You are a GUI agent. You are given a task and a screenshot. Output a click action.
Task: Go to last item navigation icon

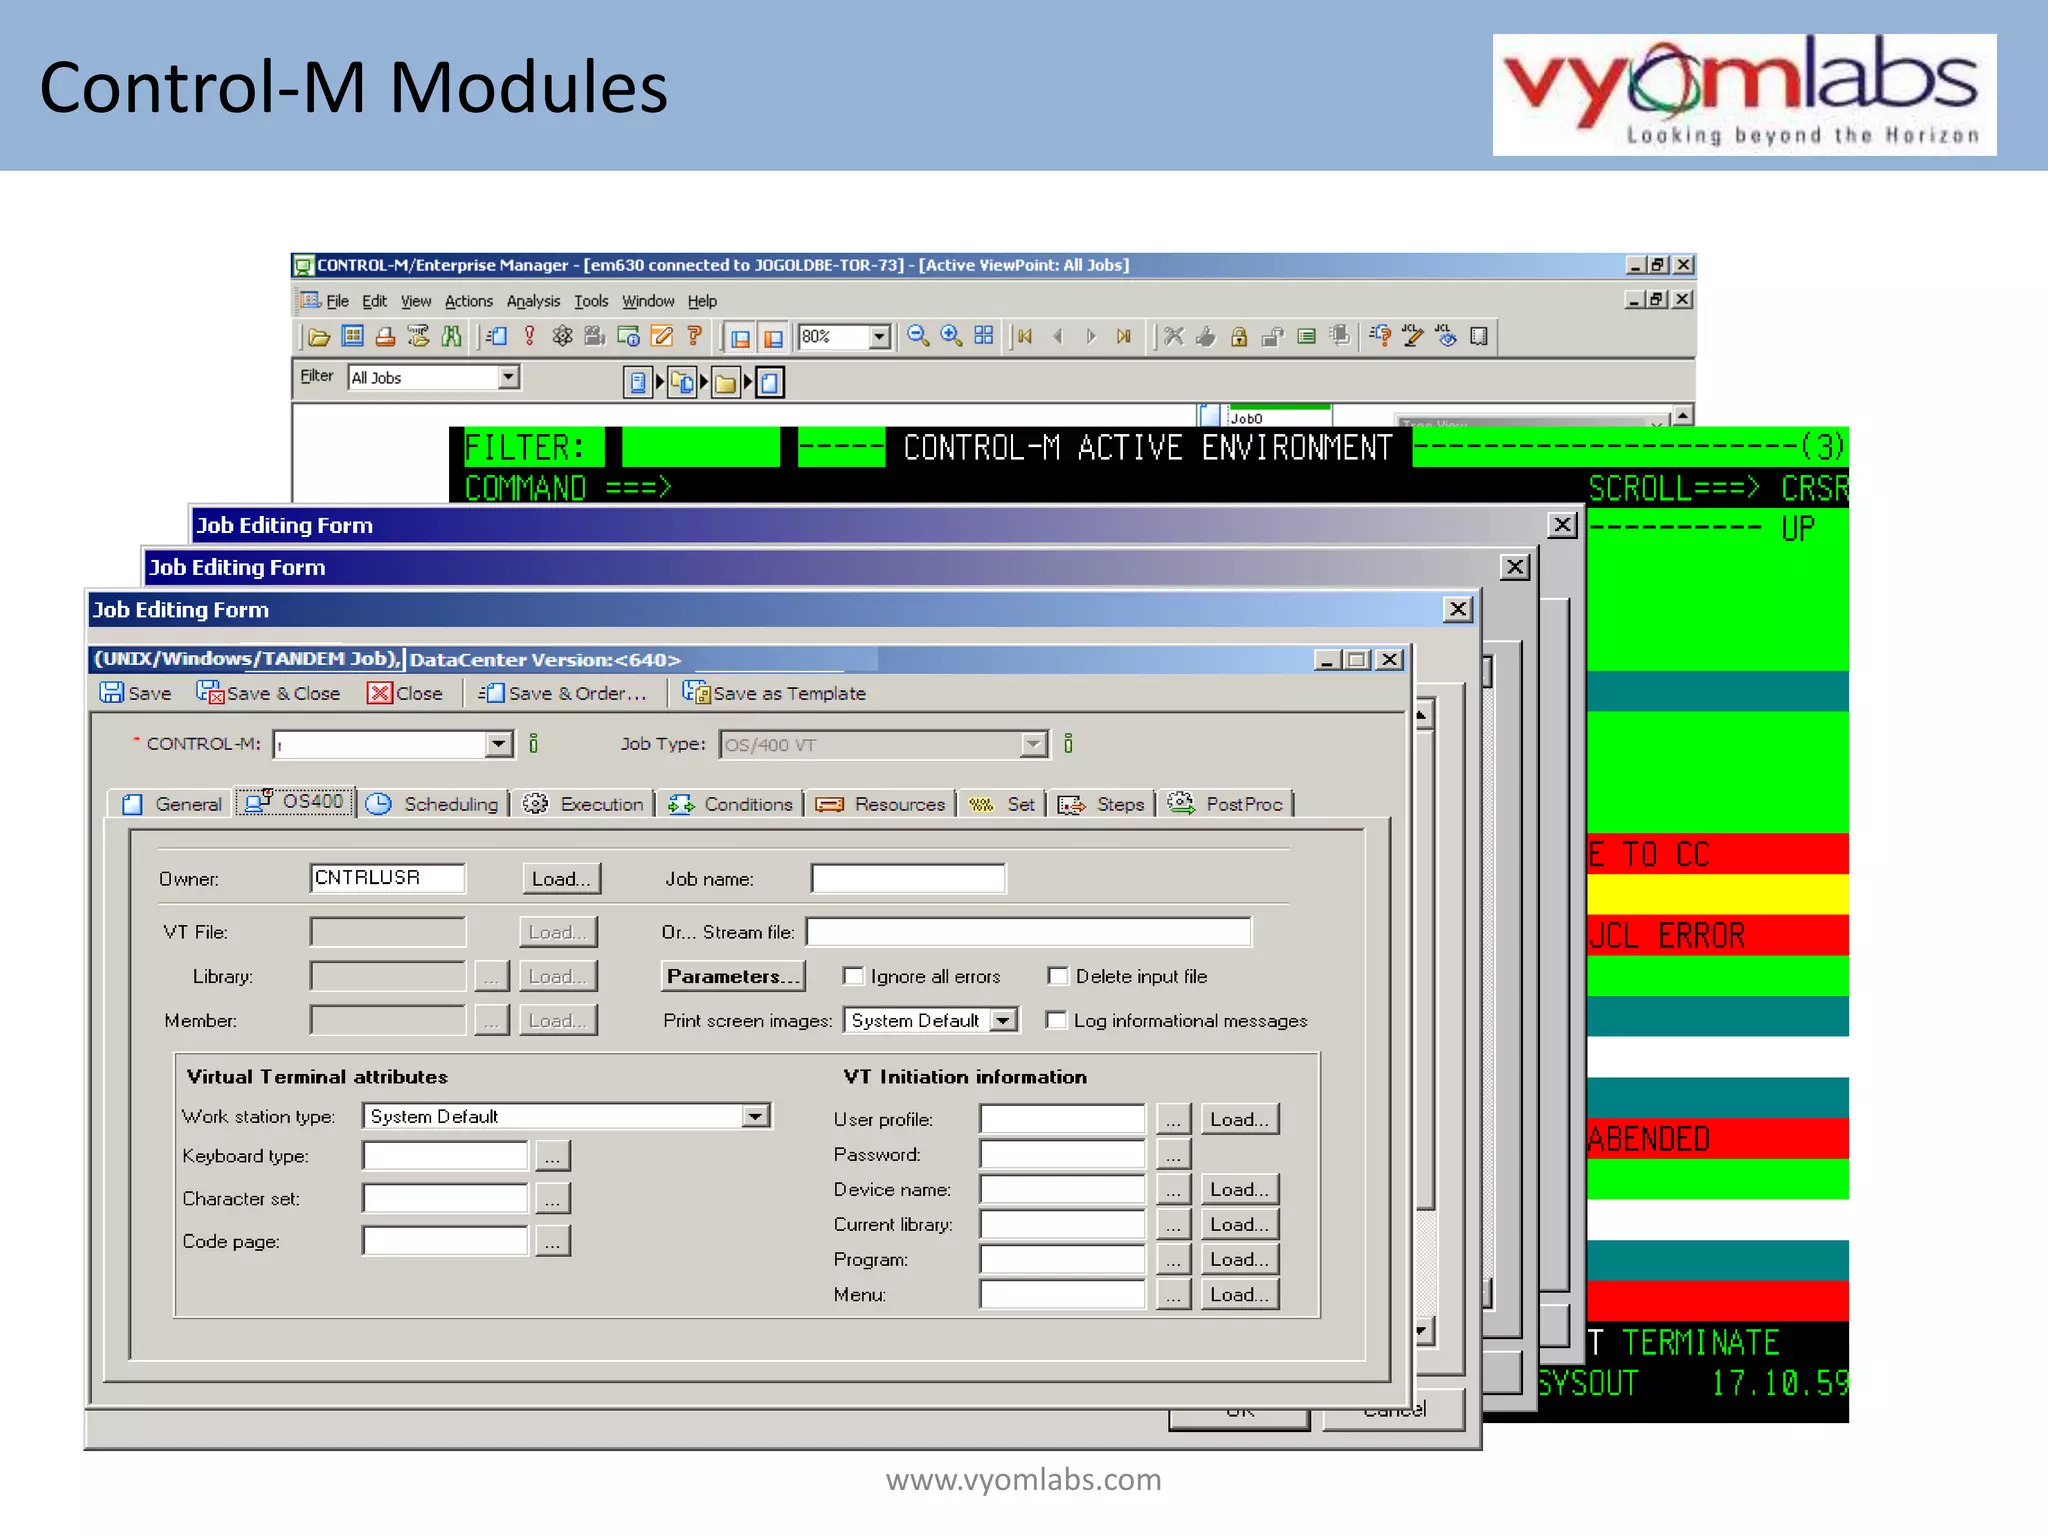[1124, 337]
